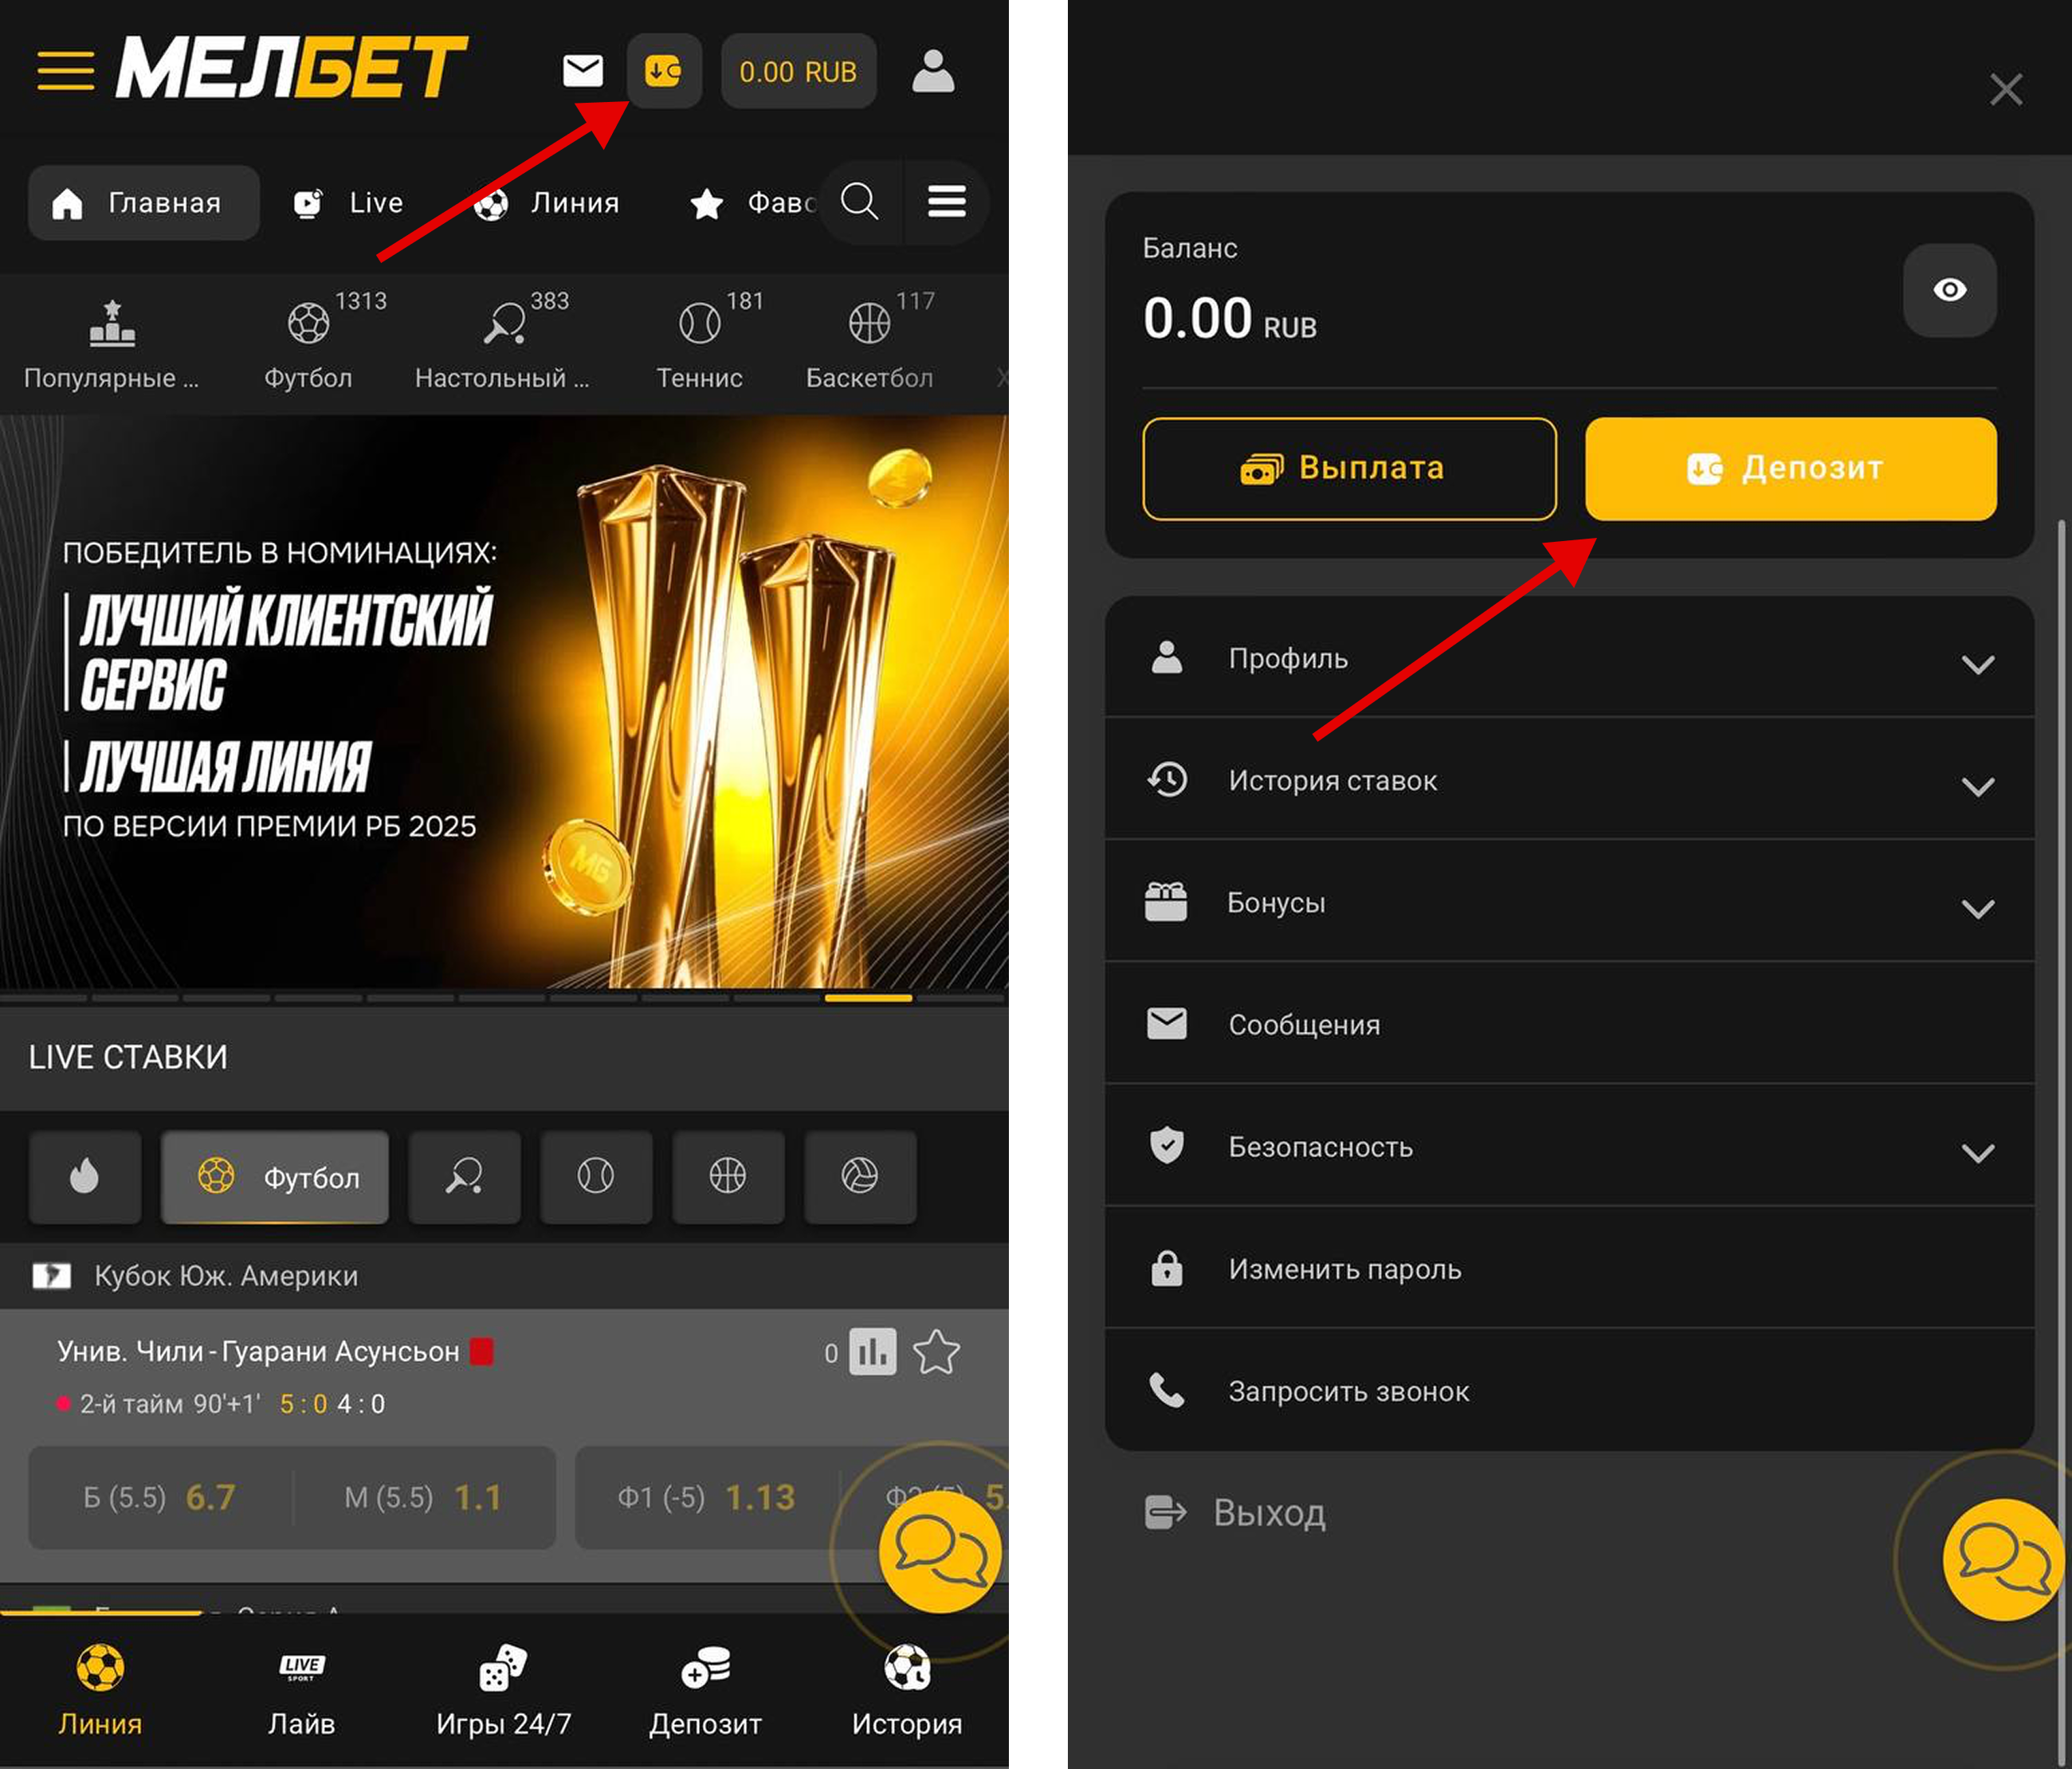Open the hamburger menu beside Мелбет logo

(66, 71)
